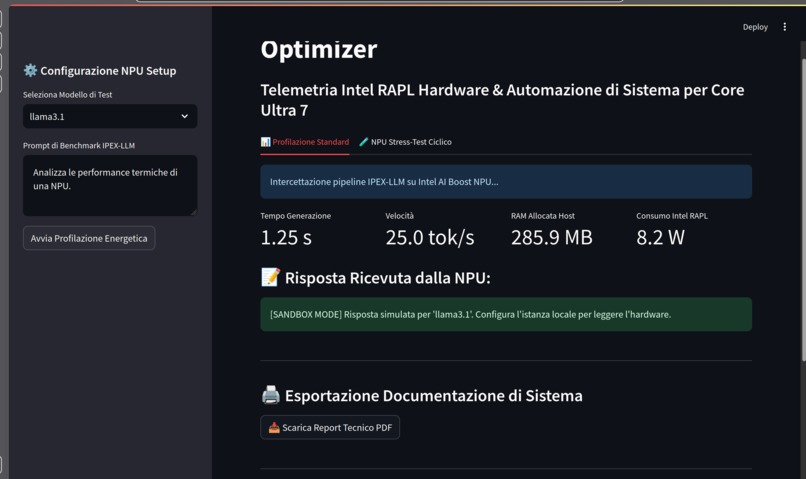806x479 pixels.
Task: Click the Telemetria Intel RAPL Hardware subtitle
Action: click(x=502, y=100)
